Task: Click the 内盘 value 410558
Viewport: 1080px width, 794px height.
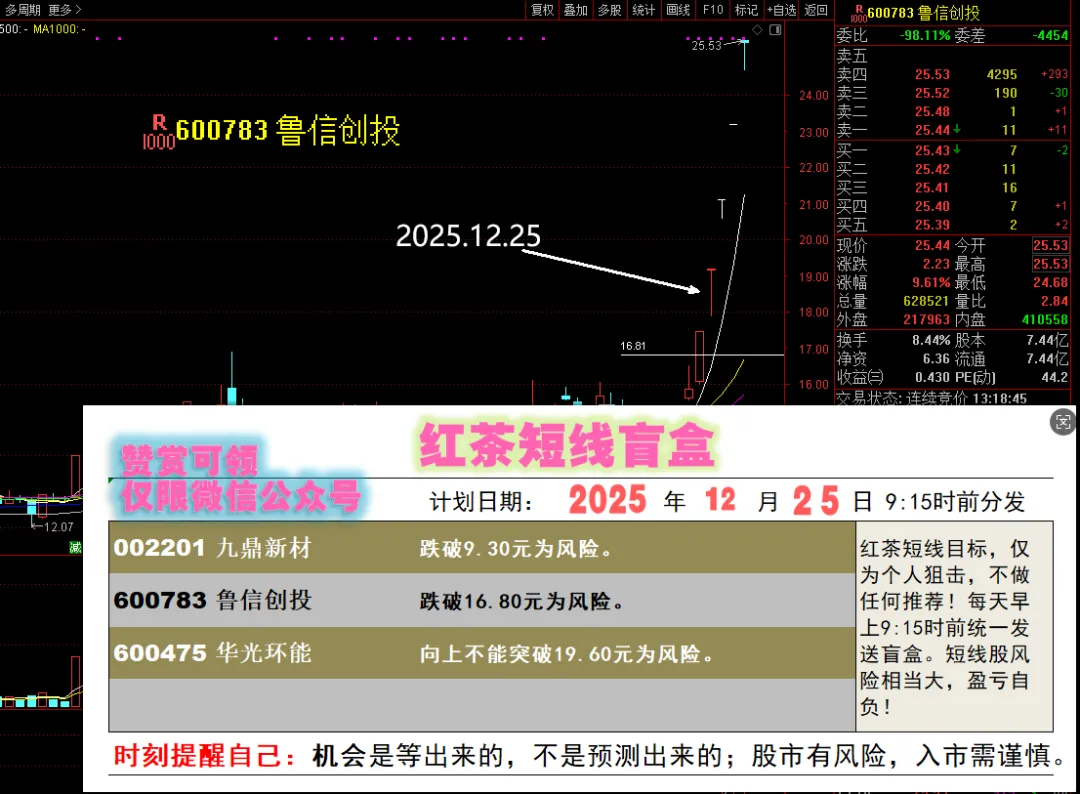Action: pyautogui.click(x=1045, y=320)
